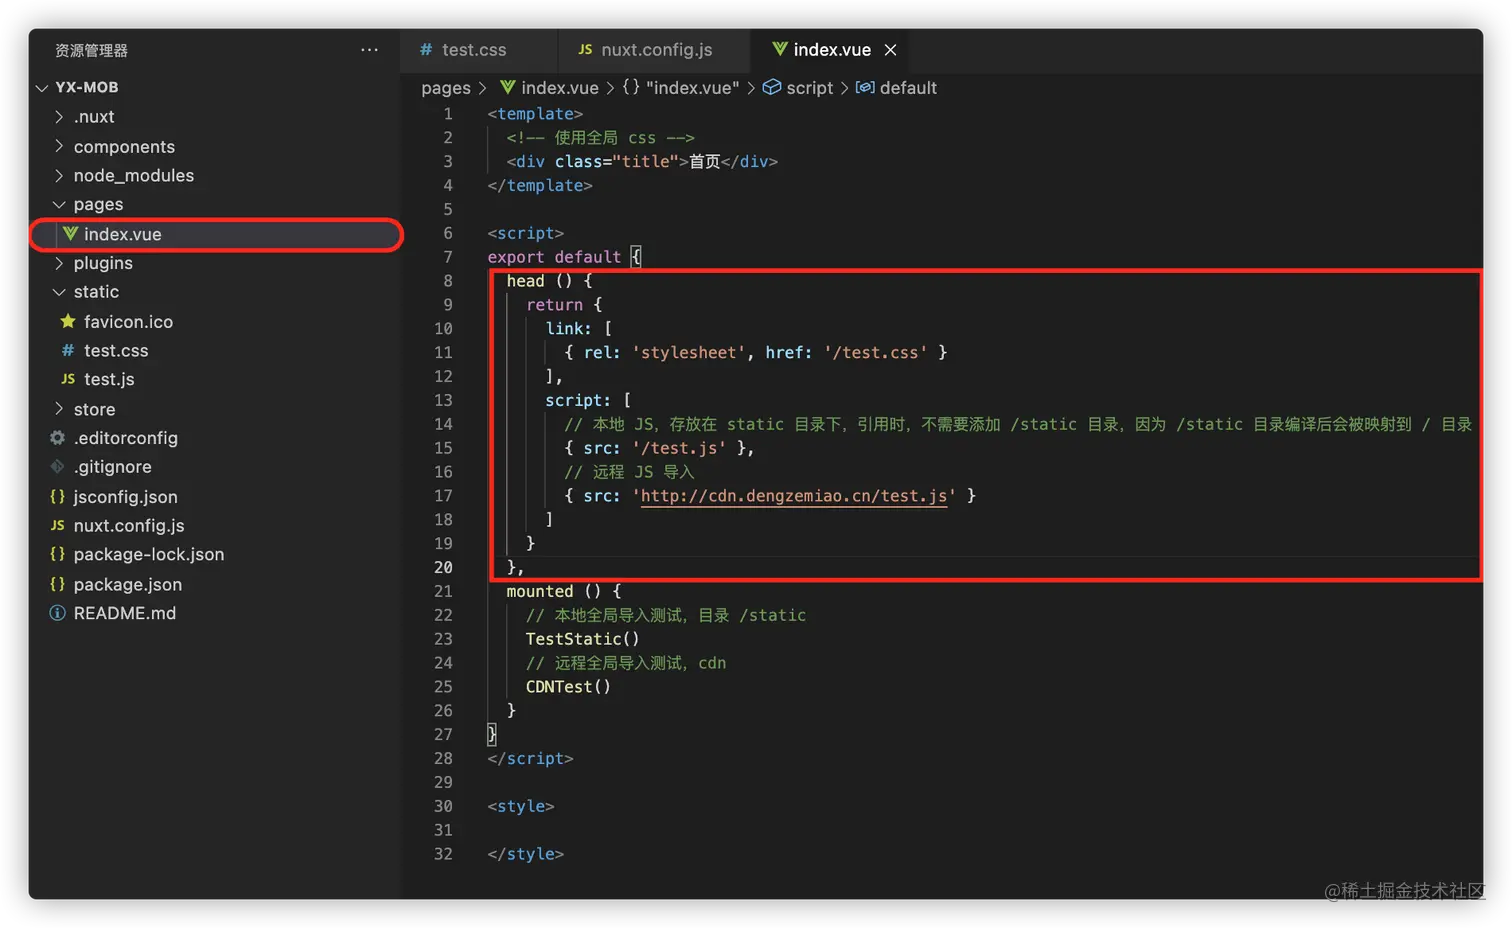Open index.vue in the file explorer
The height and width of the screenshot is (928, 1512).
(x=216, y=234)
